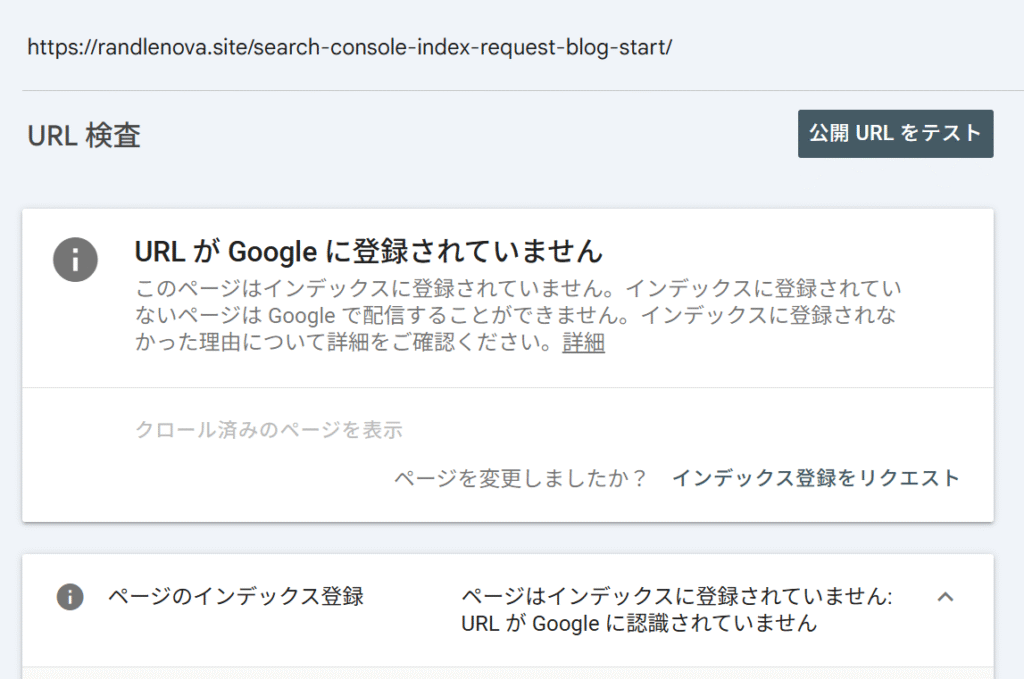Click the URL が Google に認識されていません line
Screen dimensions: 1024x679
coord(639,624)
